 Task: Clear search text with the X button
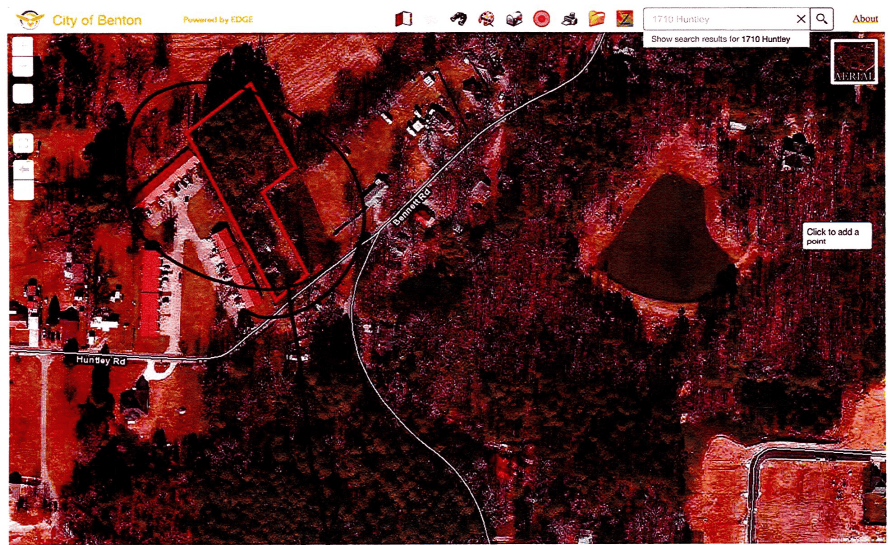[x=800, y=18]
